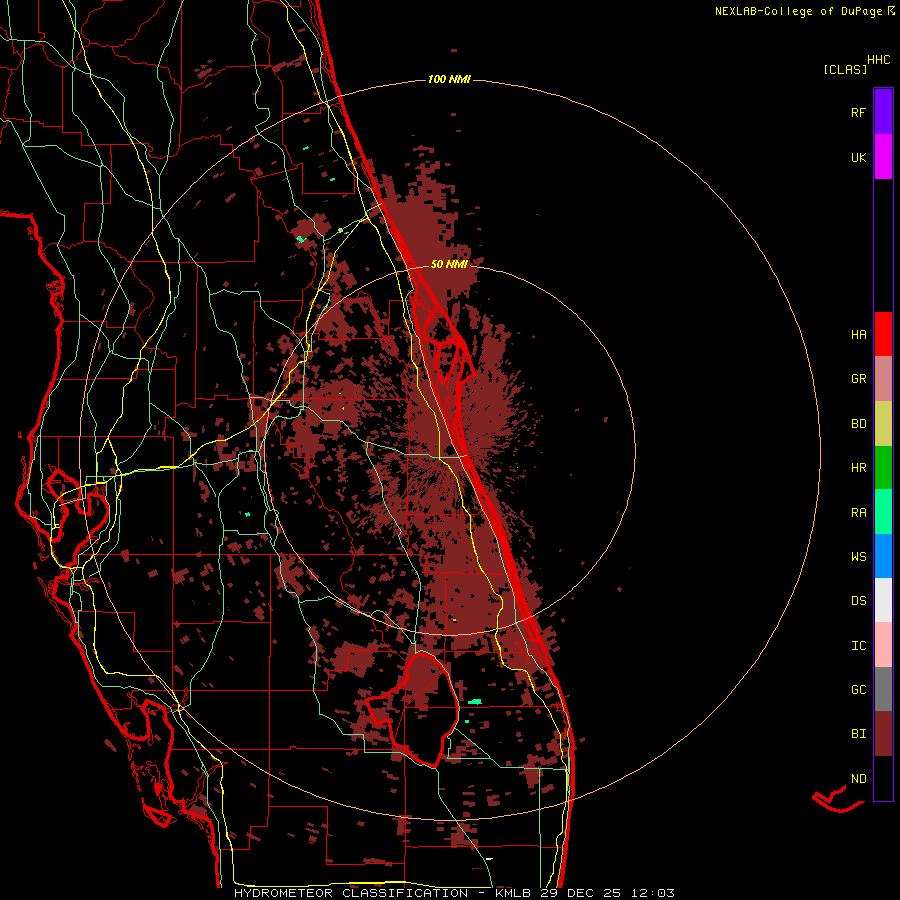Screen dimensions: 900x900
Task: Click the NEXLAB-College of DuPage credit text
Action: coord(798,11)
